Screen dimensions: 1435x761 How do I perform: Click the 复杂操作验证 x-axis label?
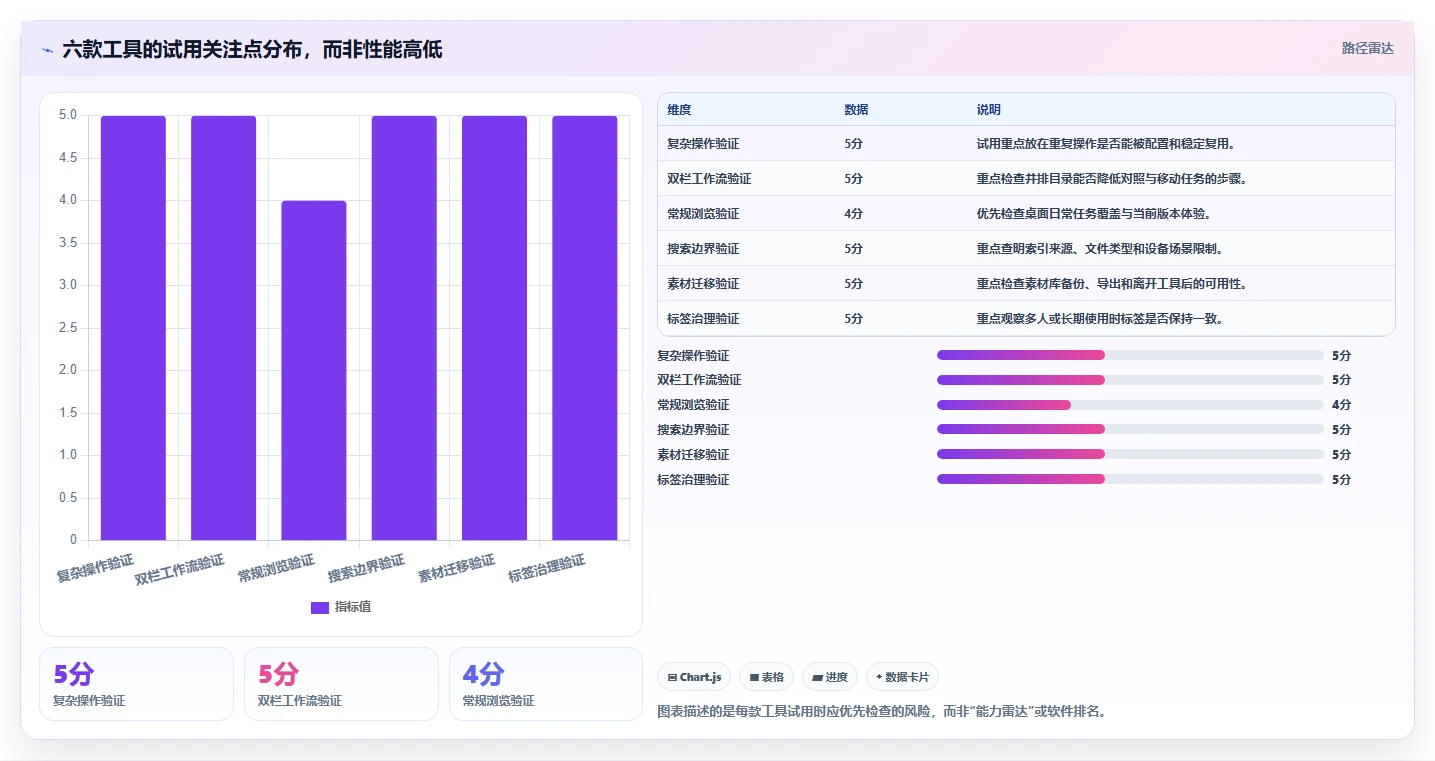pos(95,567)
